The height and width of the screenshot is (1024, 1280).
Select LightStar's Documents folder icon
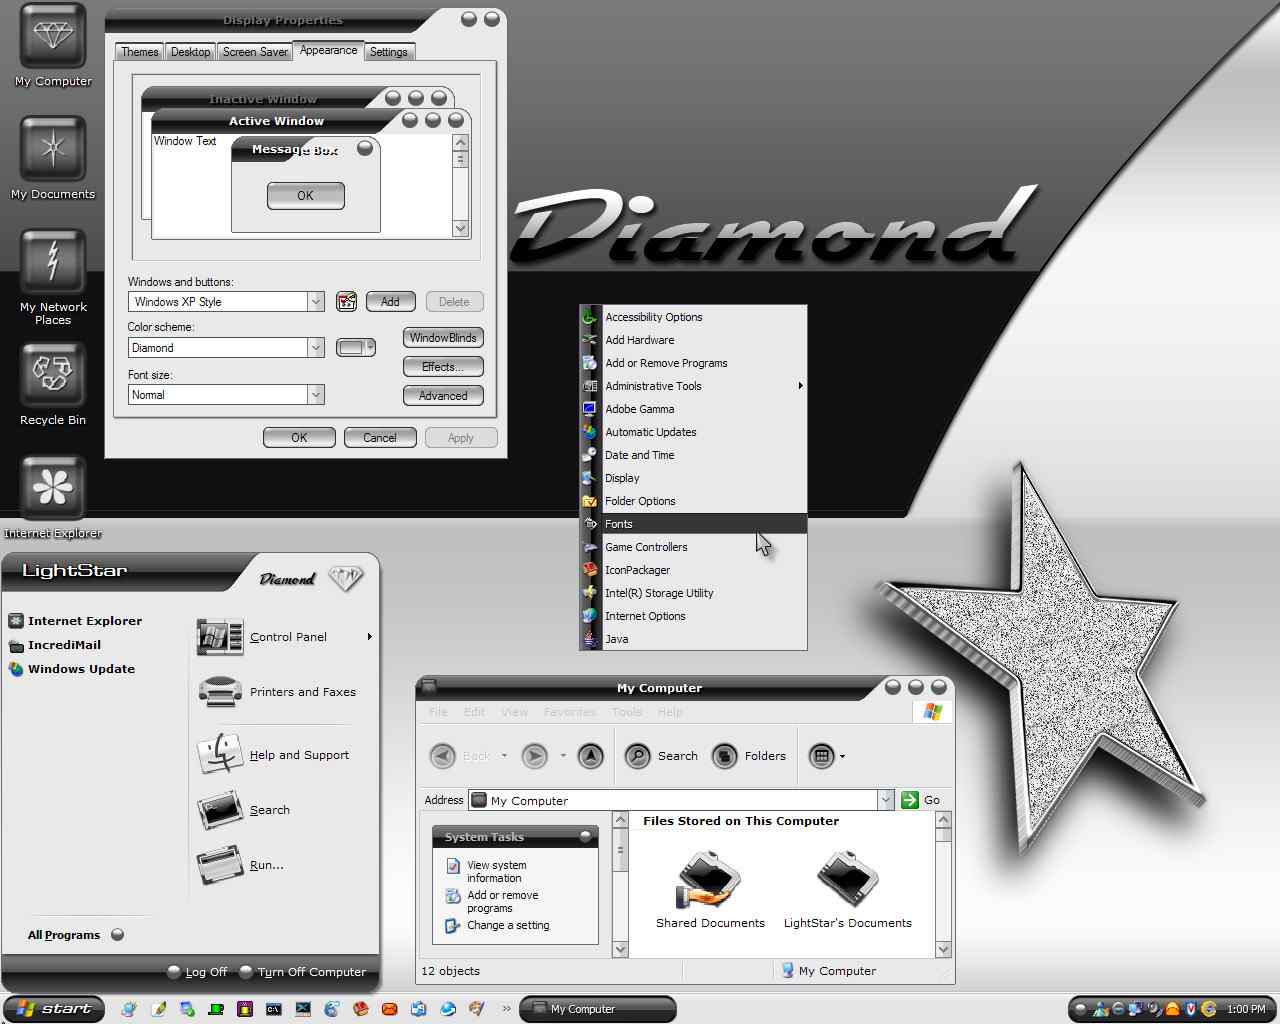click(x=847, y=879)
